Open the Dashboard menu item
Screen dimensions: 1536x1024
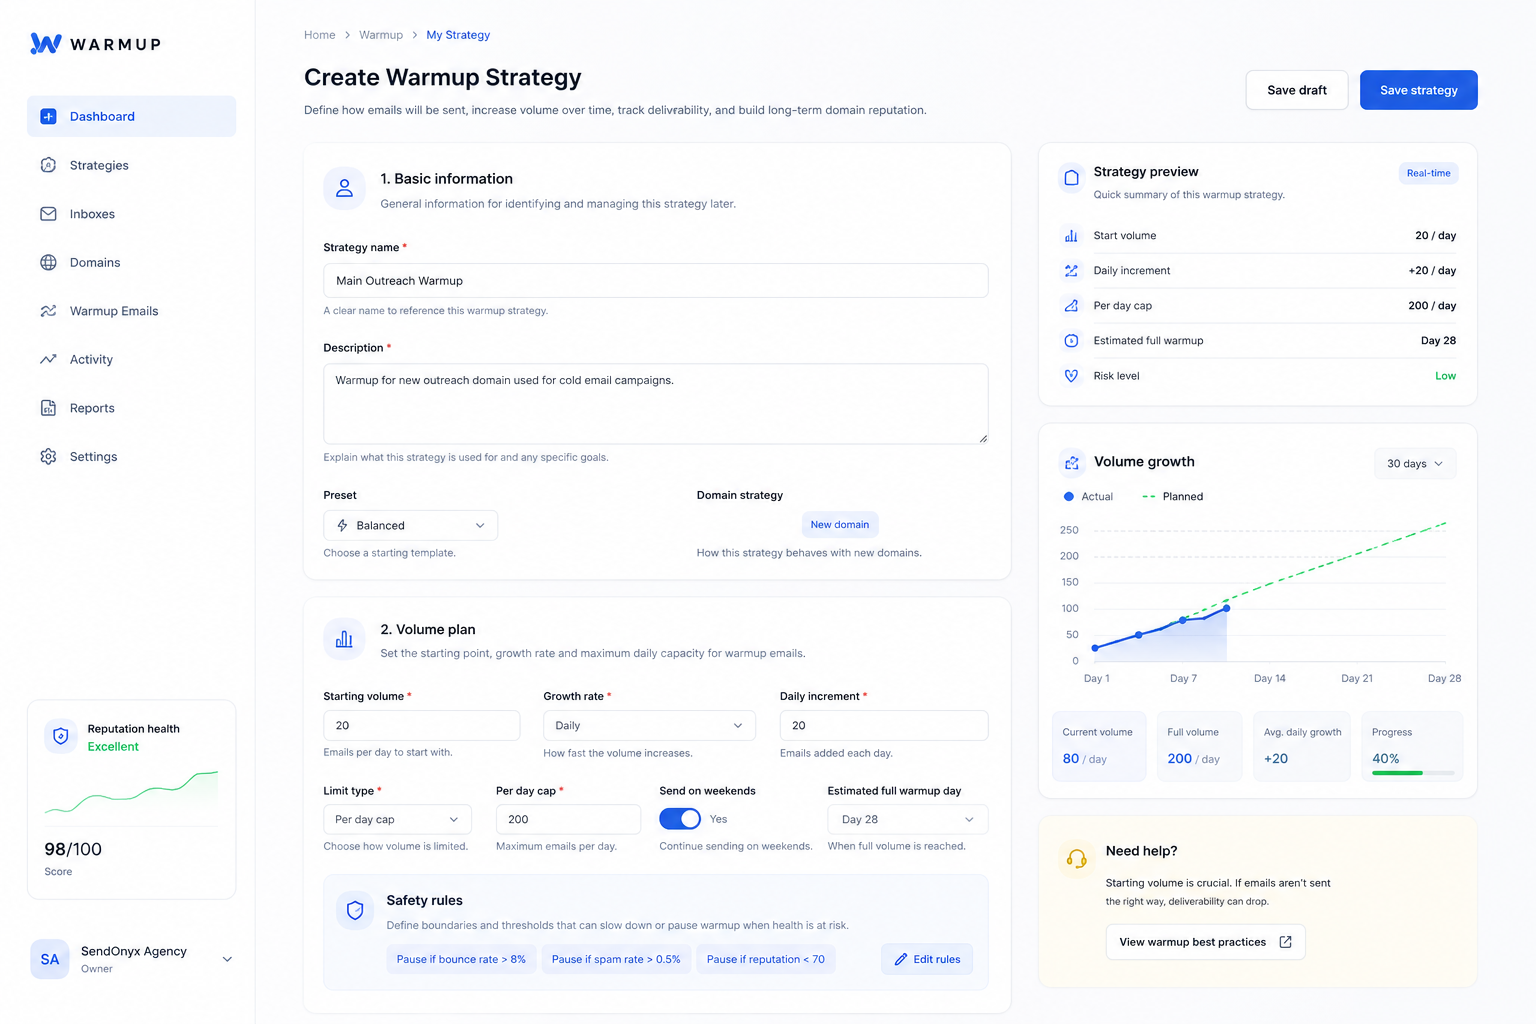[x=131, y=116]
